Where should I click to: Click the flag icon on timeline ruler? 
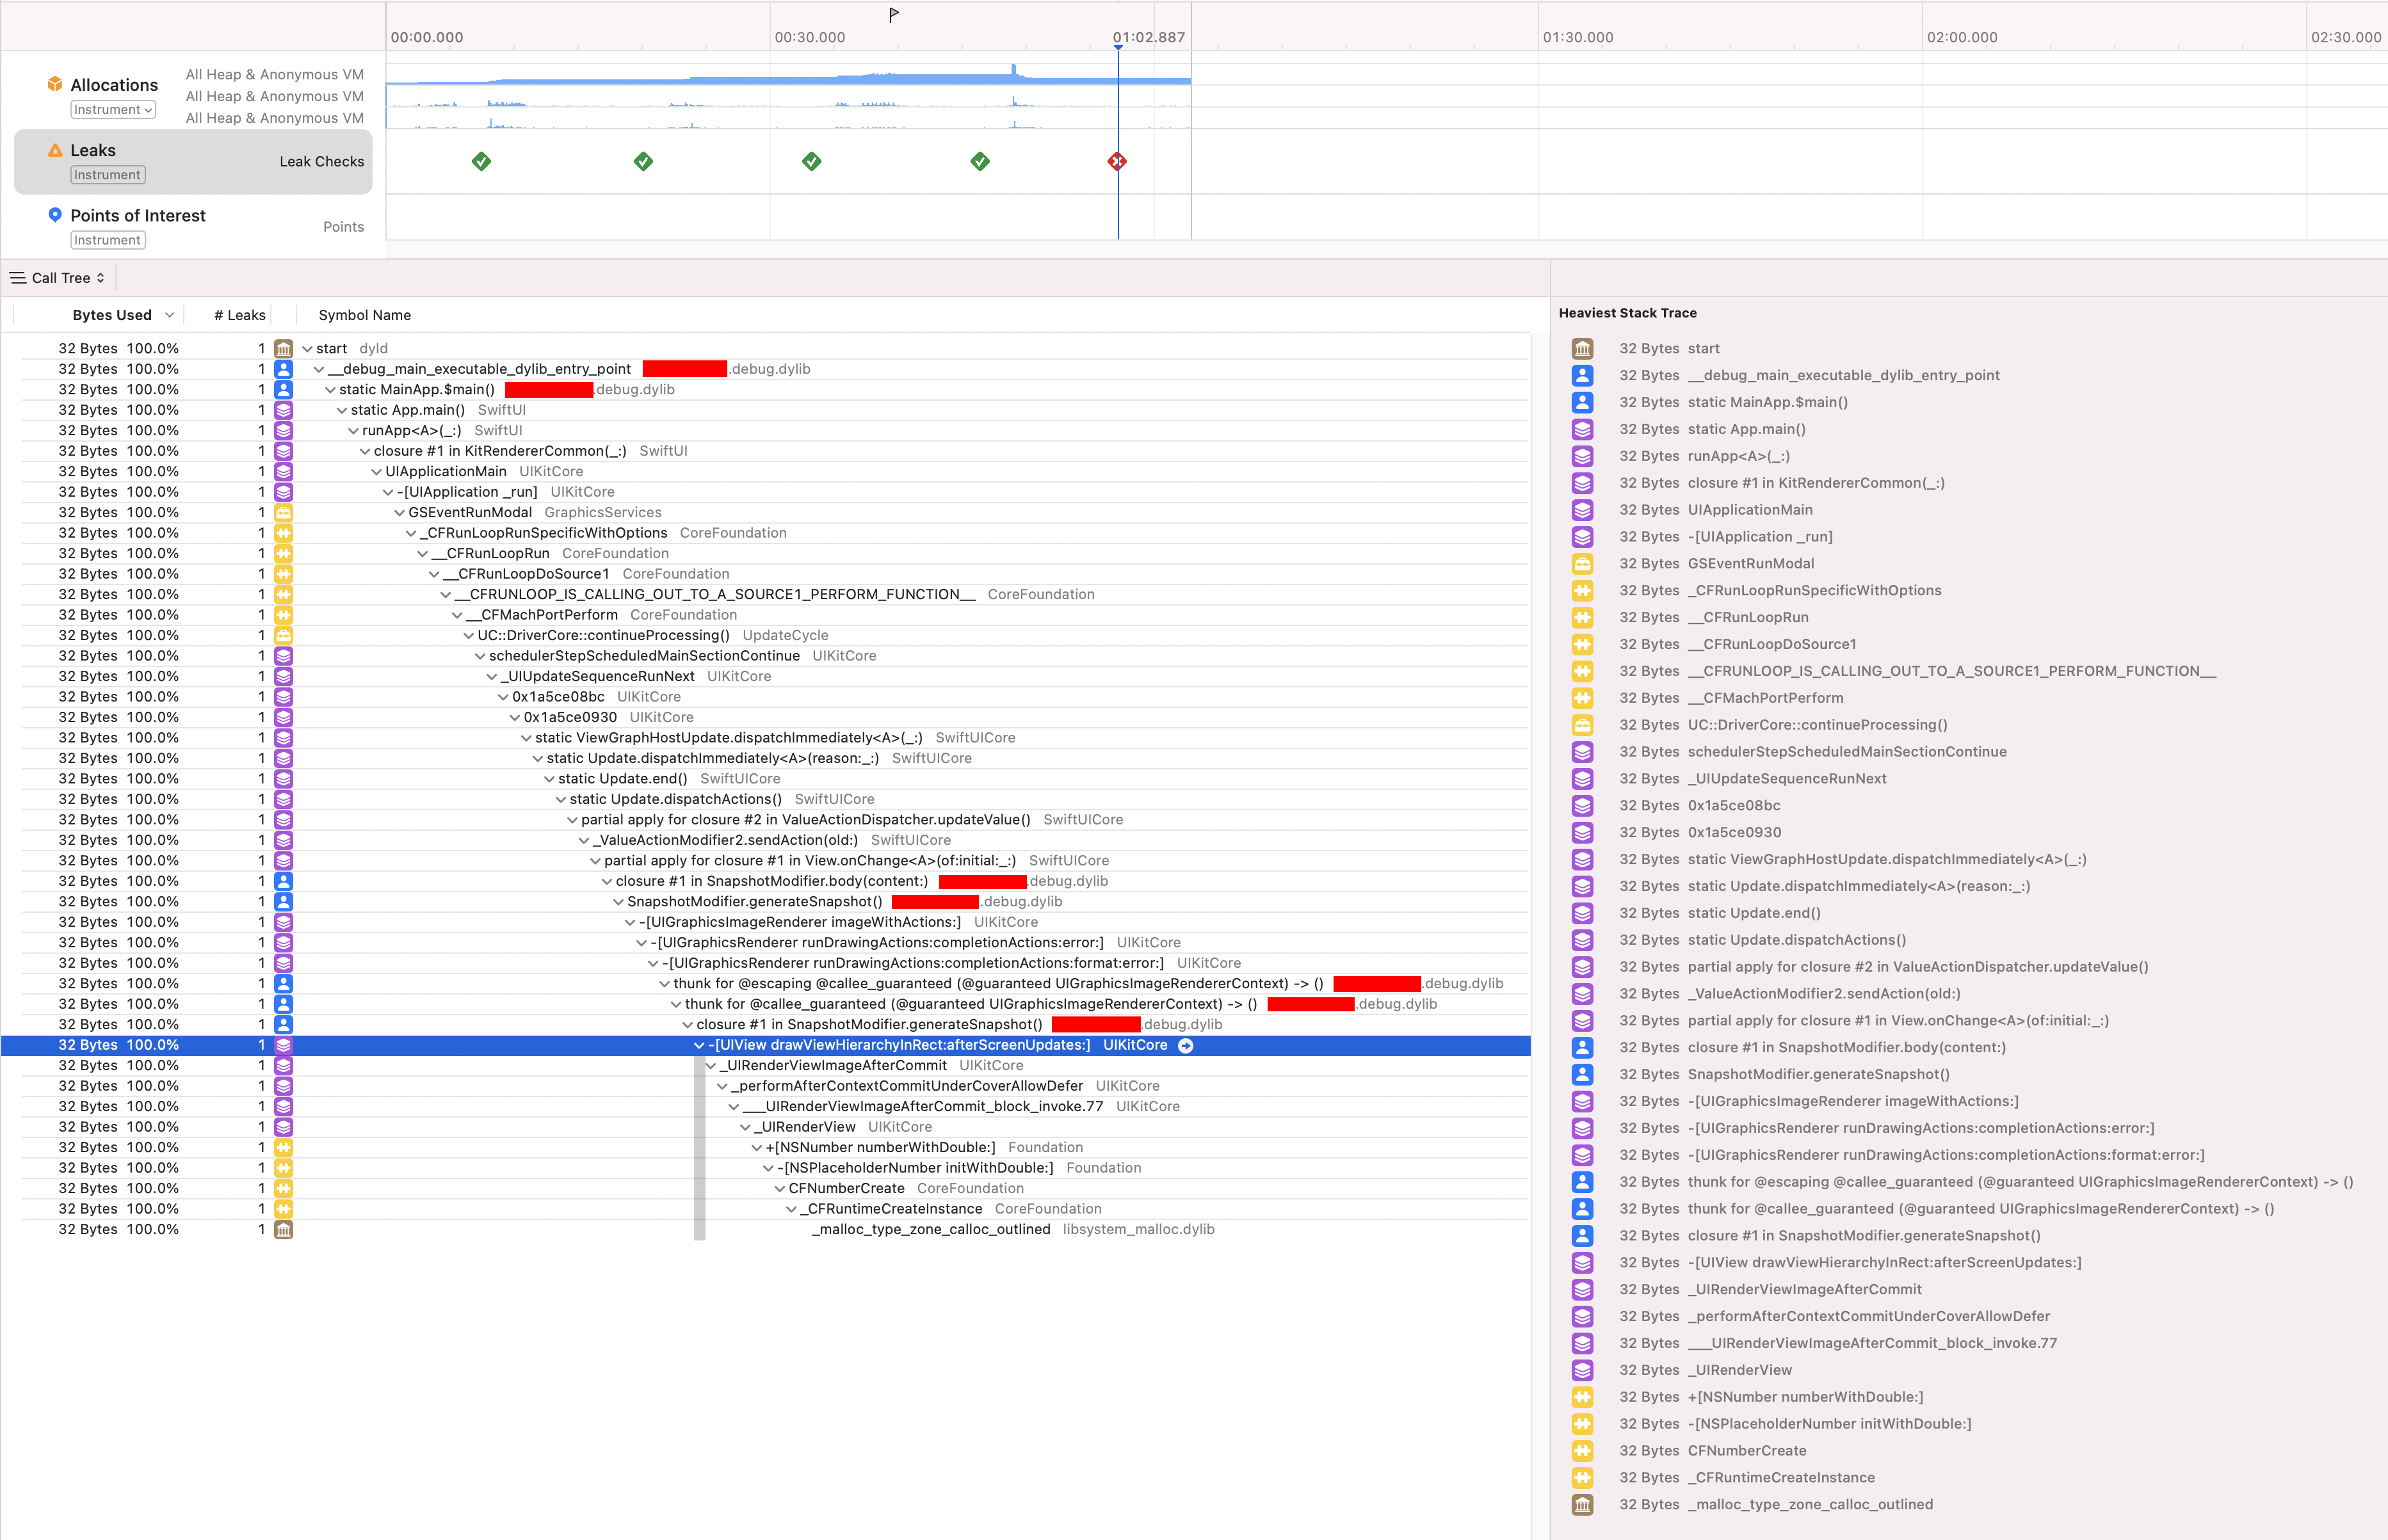coord(894,15)
